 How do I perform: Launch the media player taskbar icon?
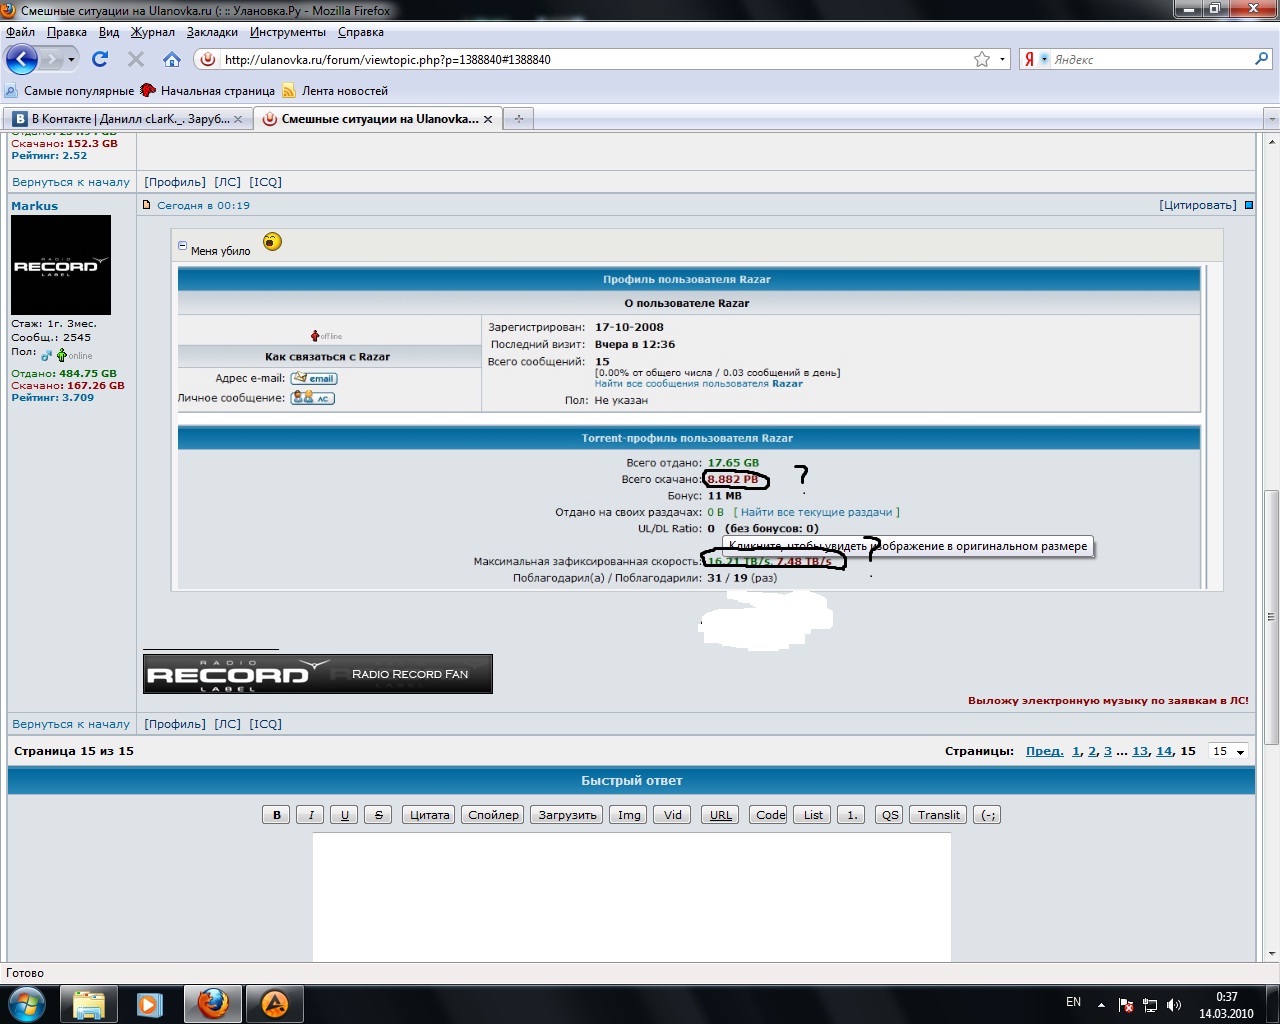[x=150, y=1004]
